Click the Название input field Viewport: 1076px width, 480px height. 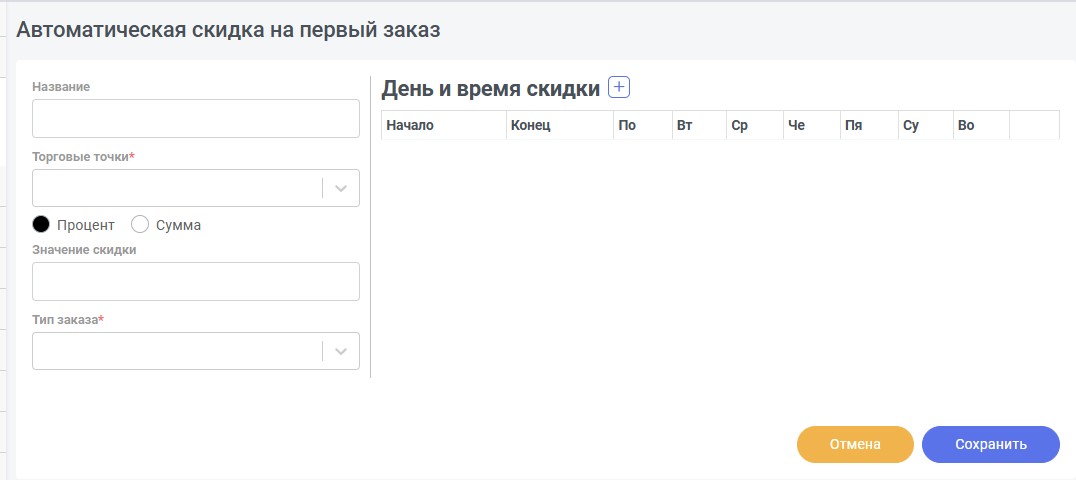coord(196,118)
